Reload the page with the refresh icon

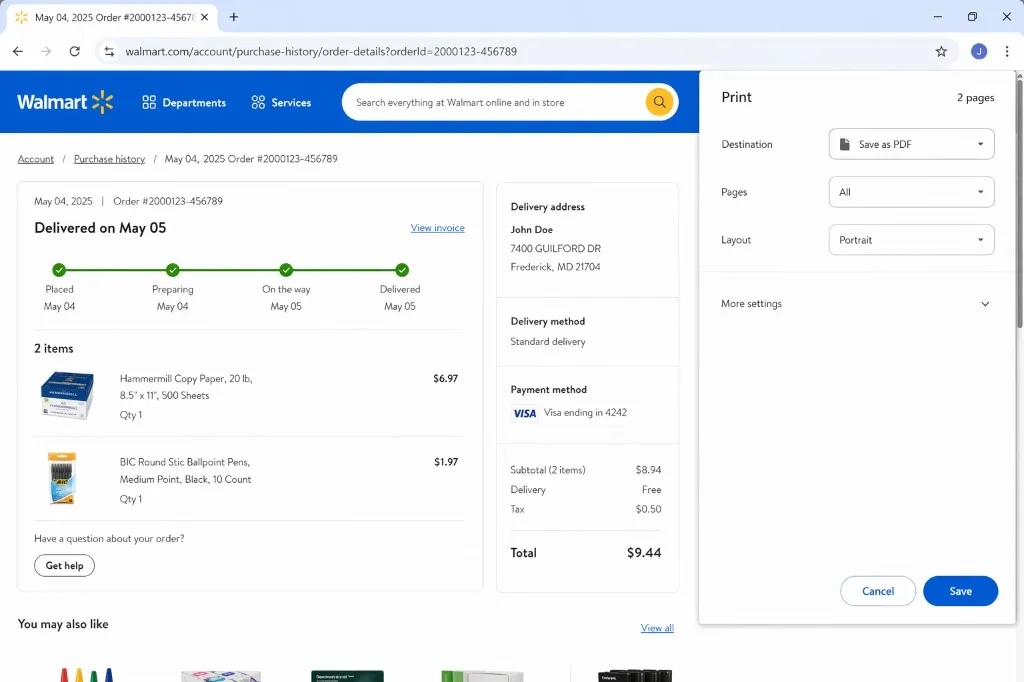[75, 50]
